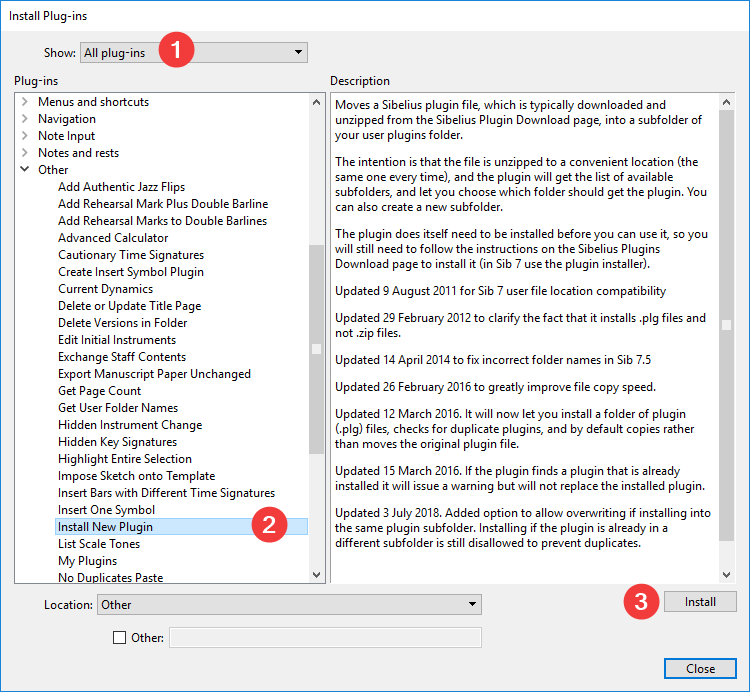
Task: Close the Install Plug-ins dialog
Action: click(x=700, y=669)
